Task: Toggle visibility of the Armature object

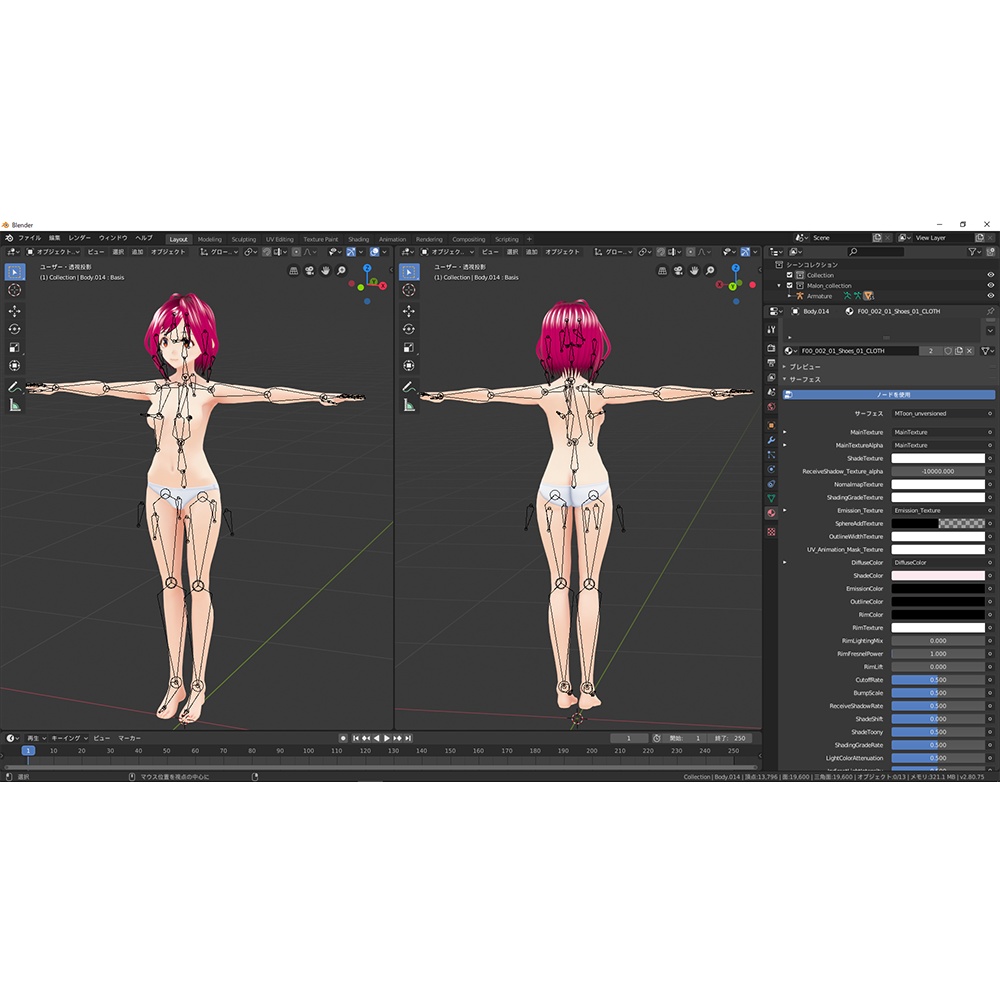Action: pyautogui.click(x=989, y=296)
